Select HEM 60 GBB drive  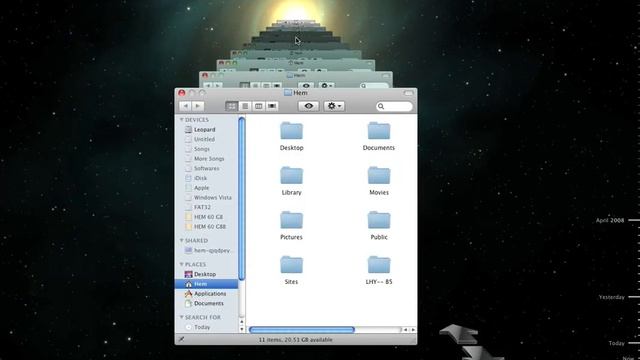coord(206,227)
